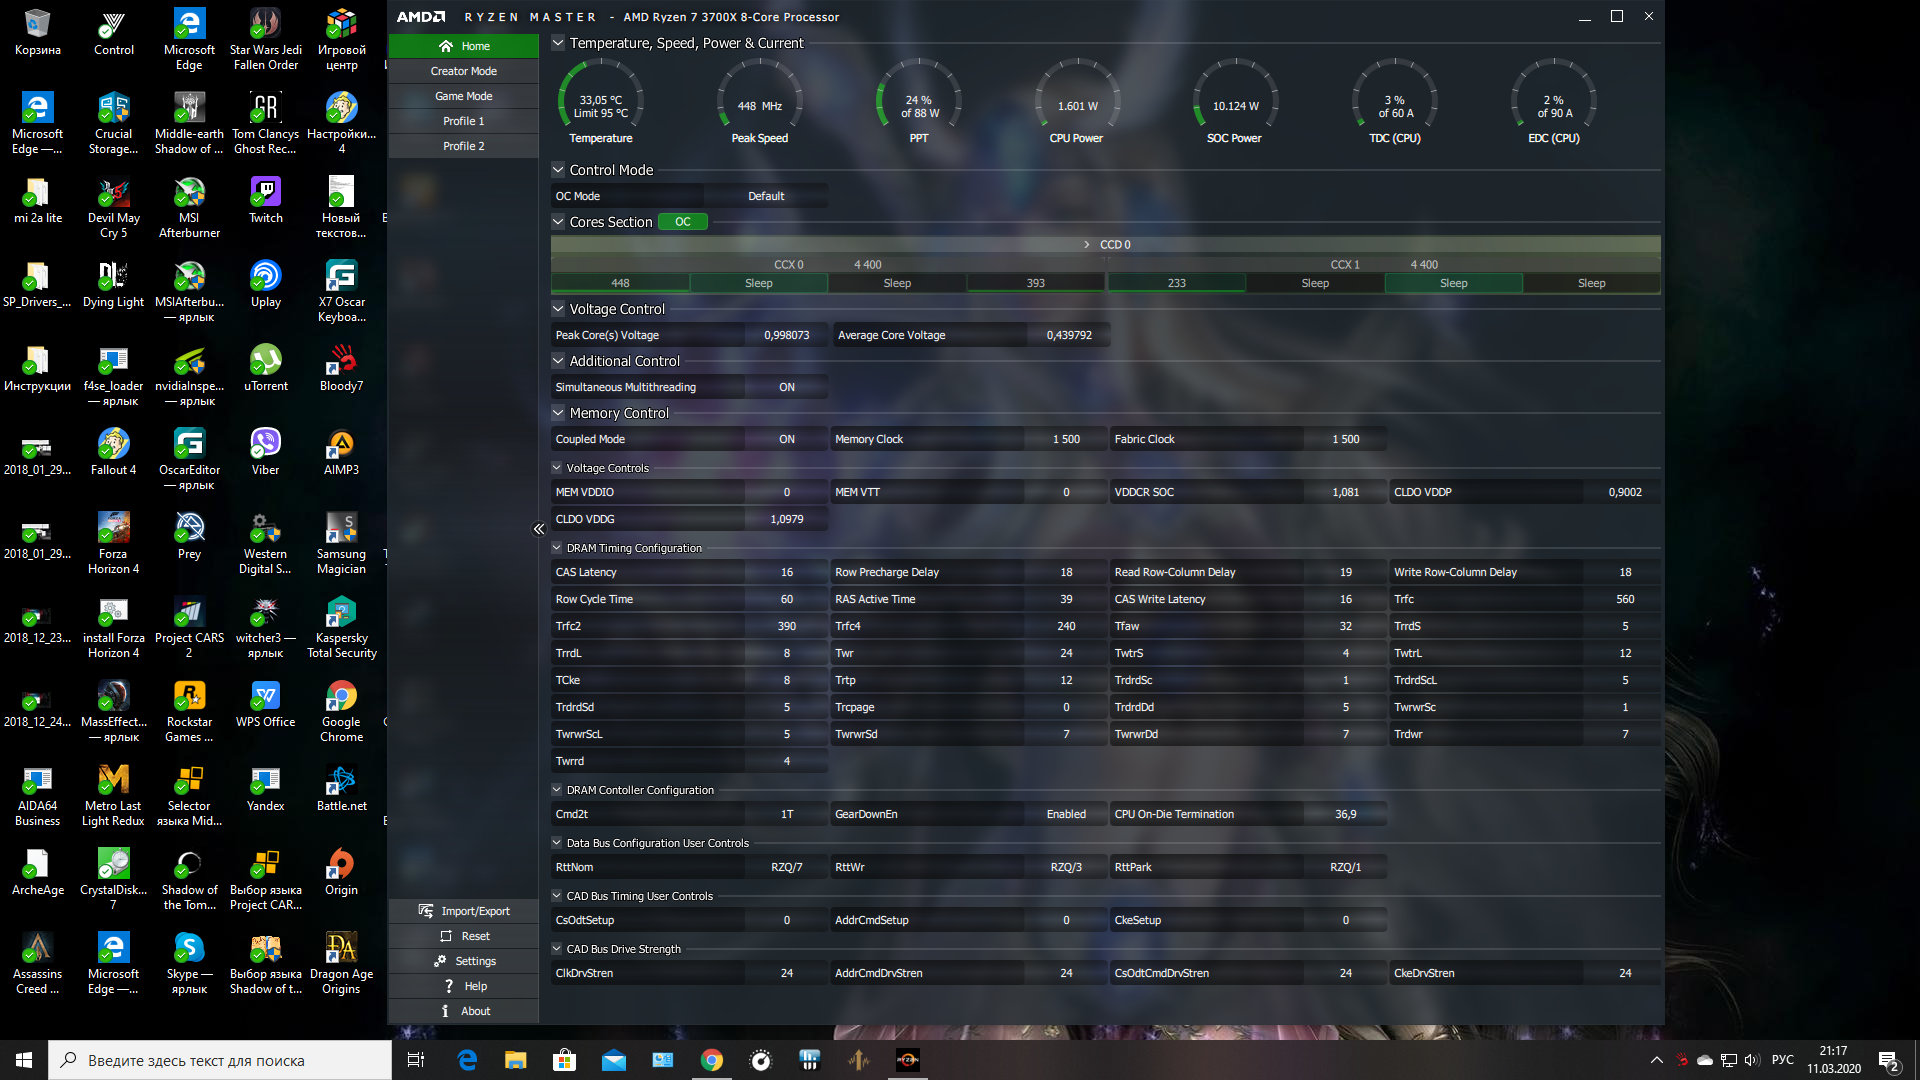Toggle Simultaneous Multithreading ON value
The height and width of the screenshot is (1080, 1920).
pyautogui.click(x=786, y=387)
